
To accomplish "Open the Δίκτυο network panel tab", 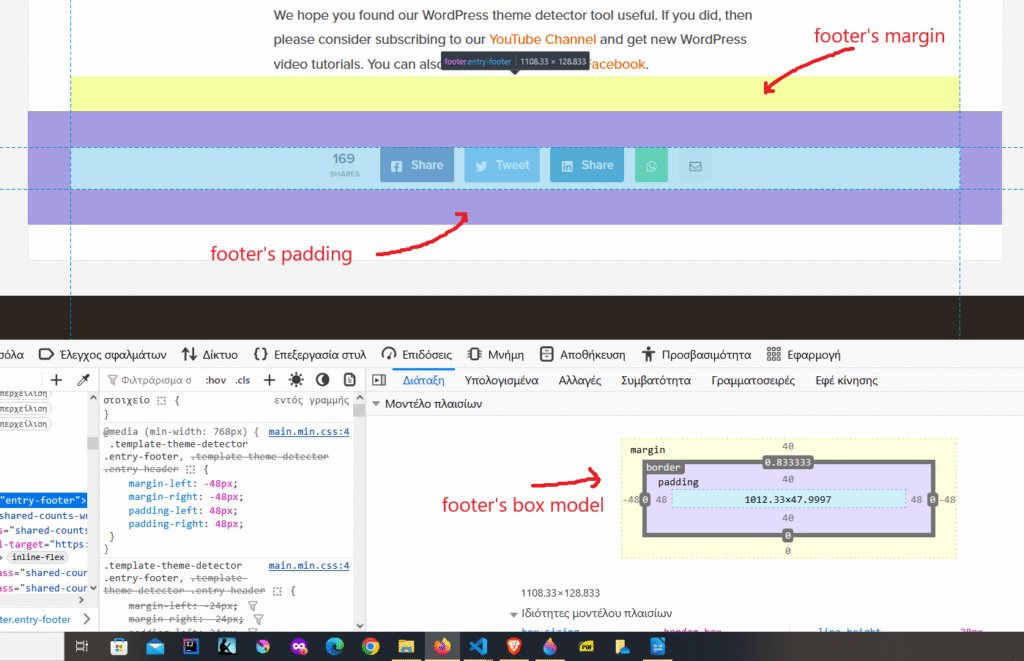I will [x=210, y=354].
